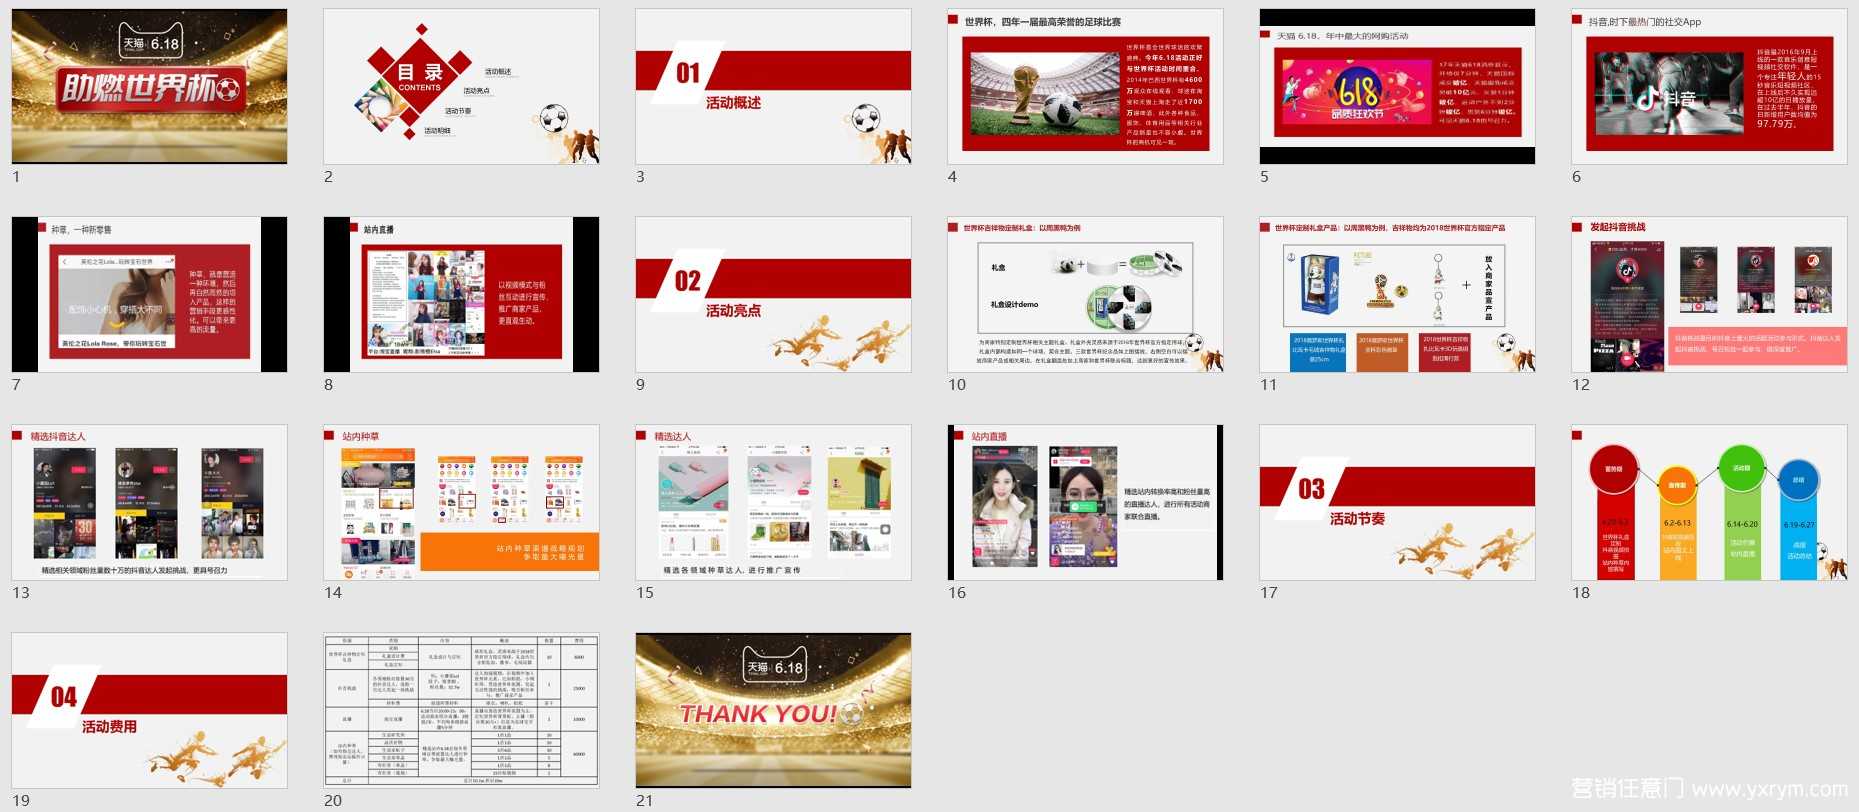
Task: Select slide 4 about the World Cup
Action: click(1085, 86)
